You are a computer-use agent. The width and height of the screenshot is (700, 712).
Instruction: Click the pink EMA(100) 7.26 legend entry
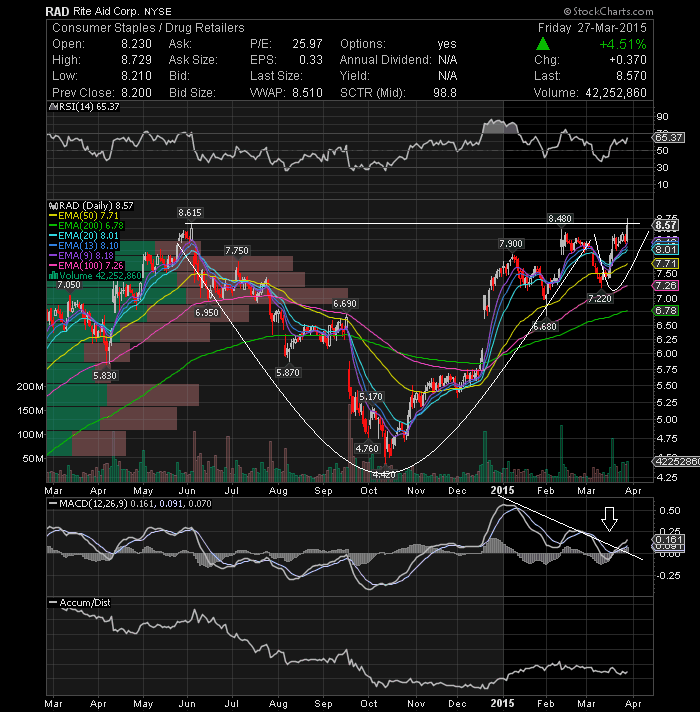[x=86, y=266]
